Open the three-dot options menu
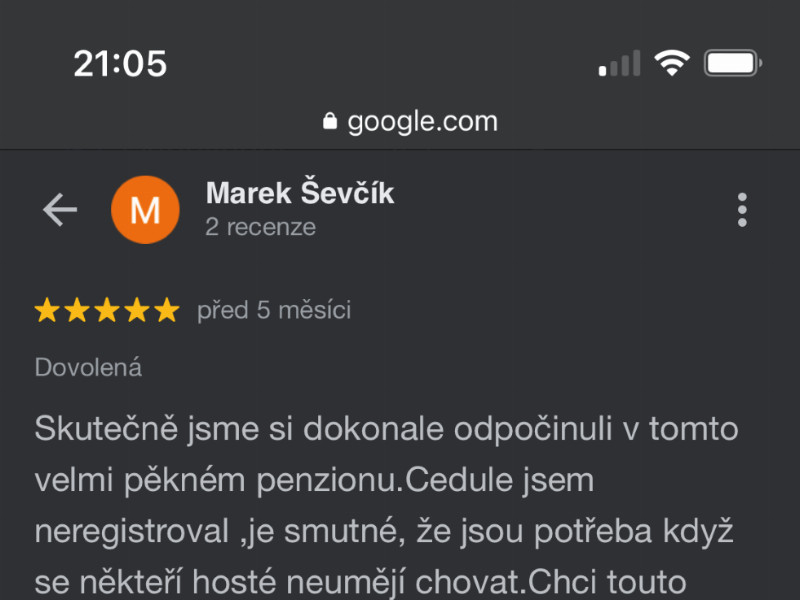 coord(742,210)
